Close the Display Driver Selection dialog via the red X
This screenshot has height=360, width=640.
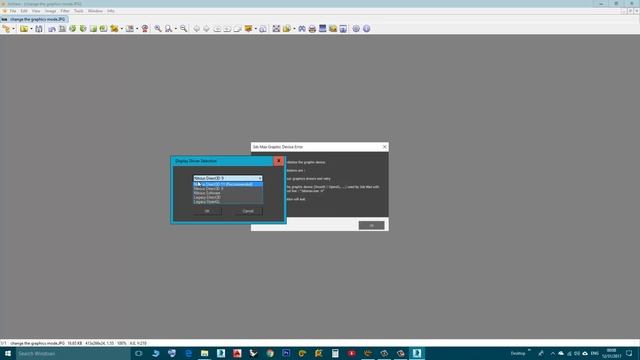click(x=279, y=161)
